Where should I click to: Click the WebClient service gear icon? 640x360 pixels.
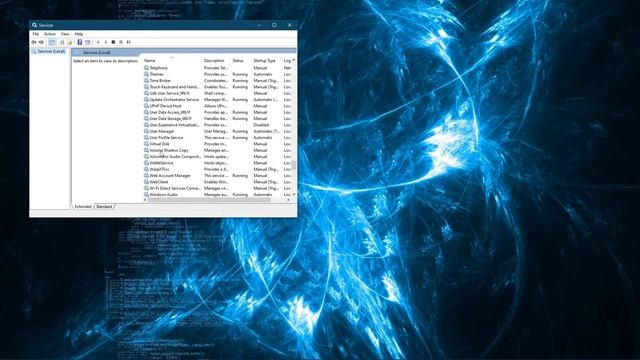point(146,182)
